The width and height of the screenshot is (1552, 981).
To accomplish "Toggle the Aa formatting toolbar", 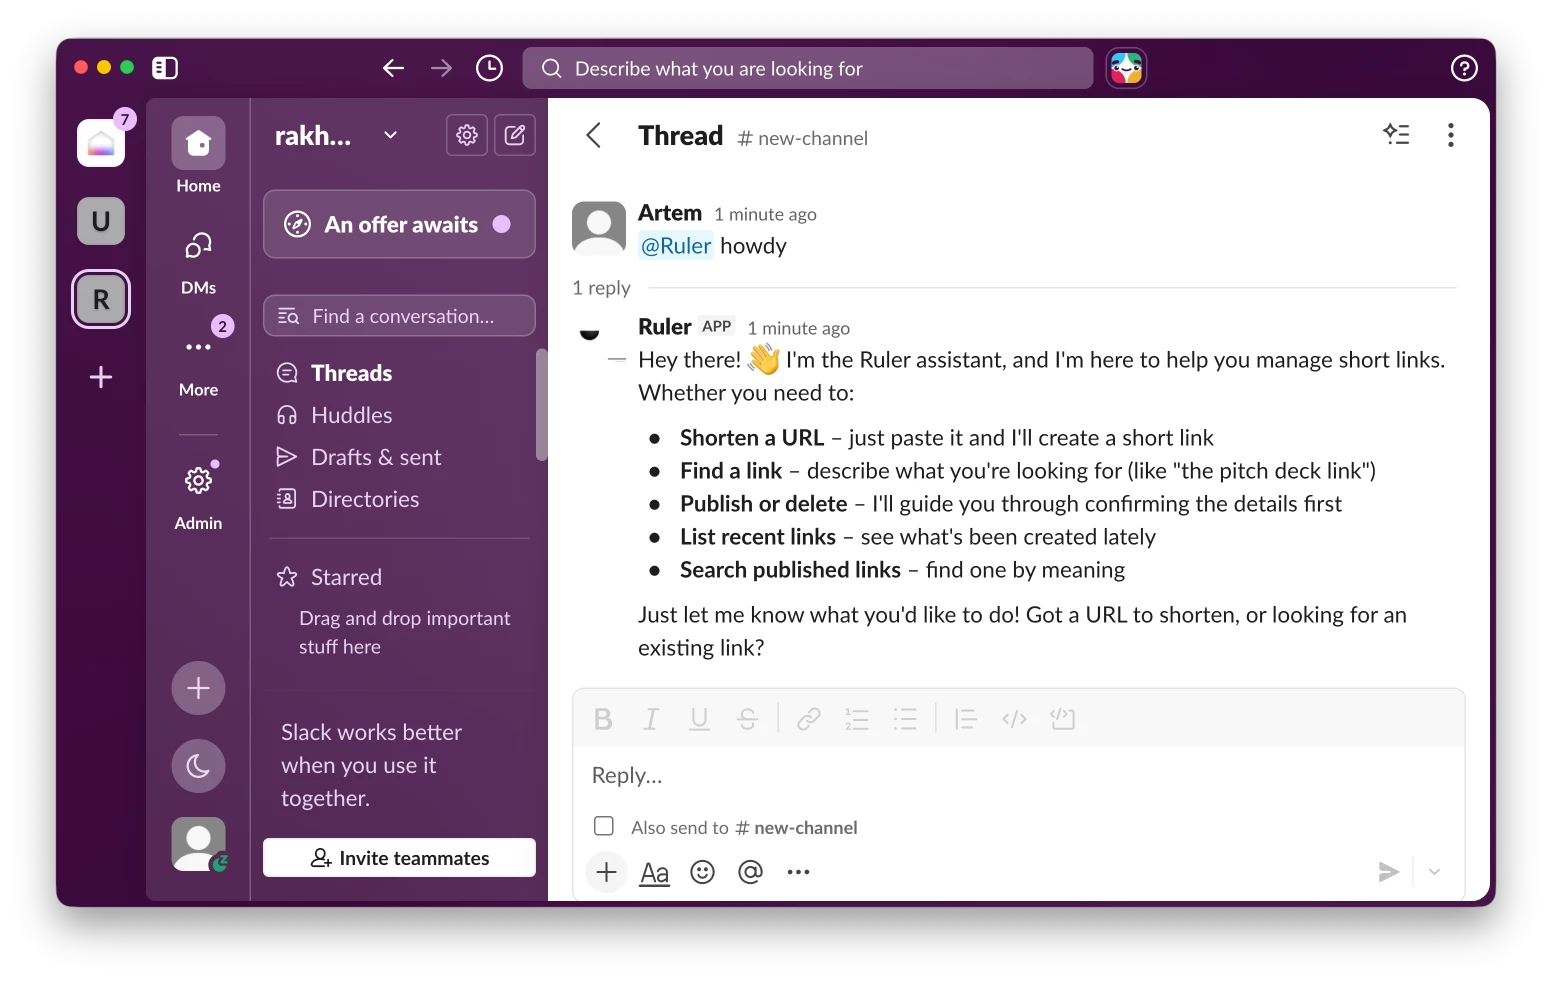I will pos(654,872).
